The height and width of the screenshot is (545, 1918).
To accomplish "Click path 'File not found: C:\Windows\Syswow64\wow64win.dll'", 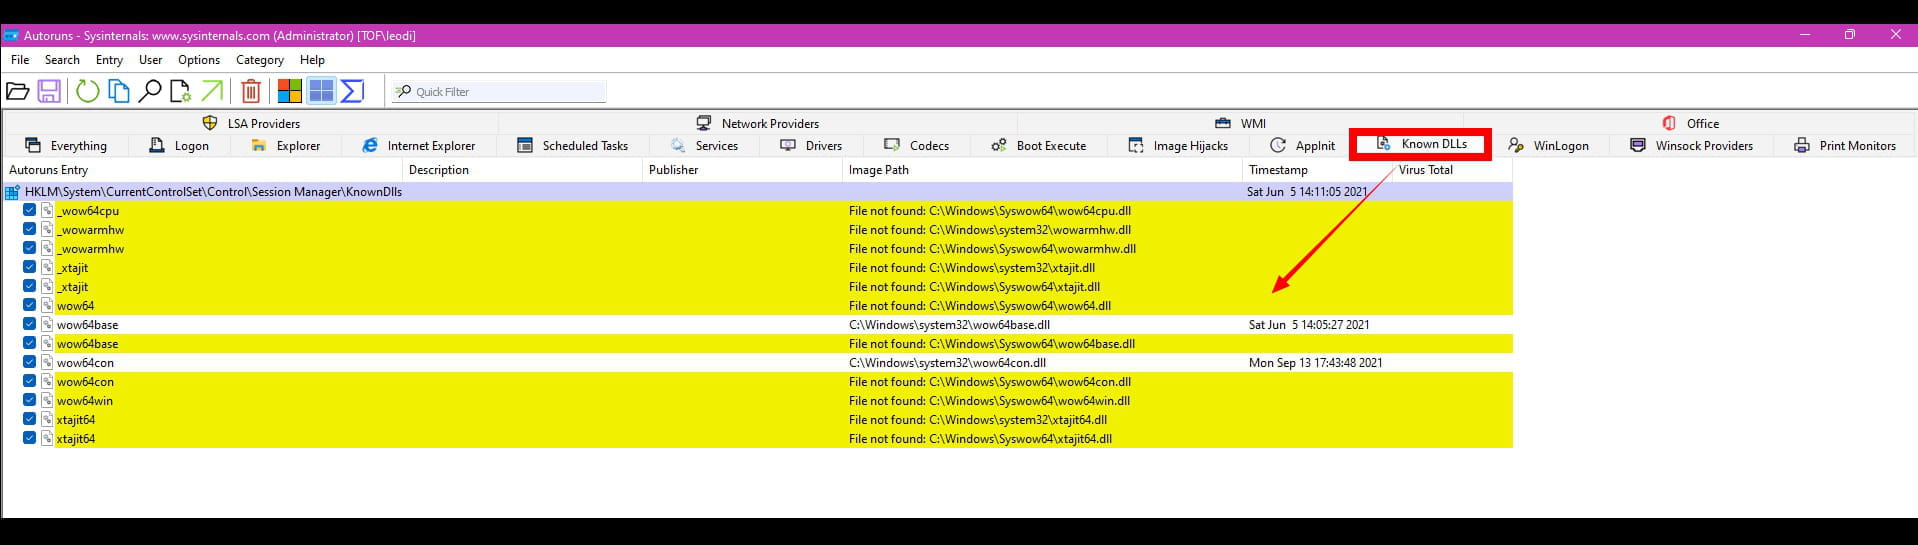I will pyautogui.click(x=989, y=401).
